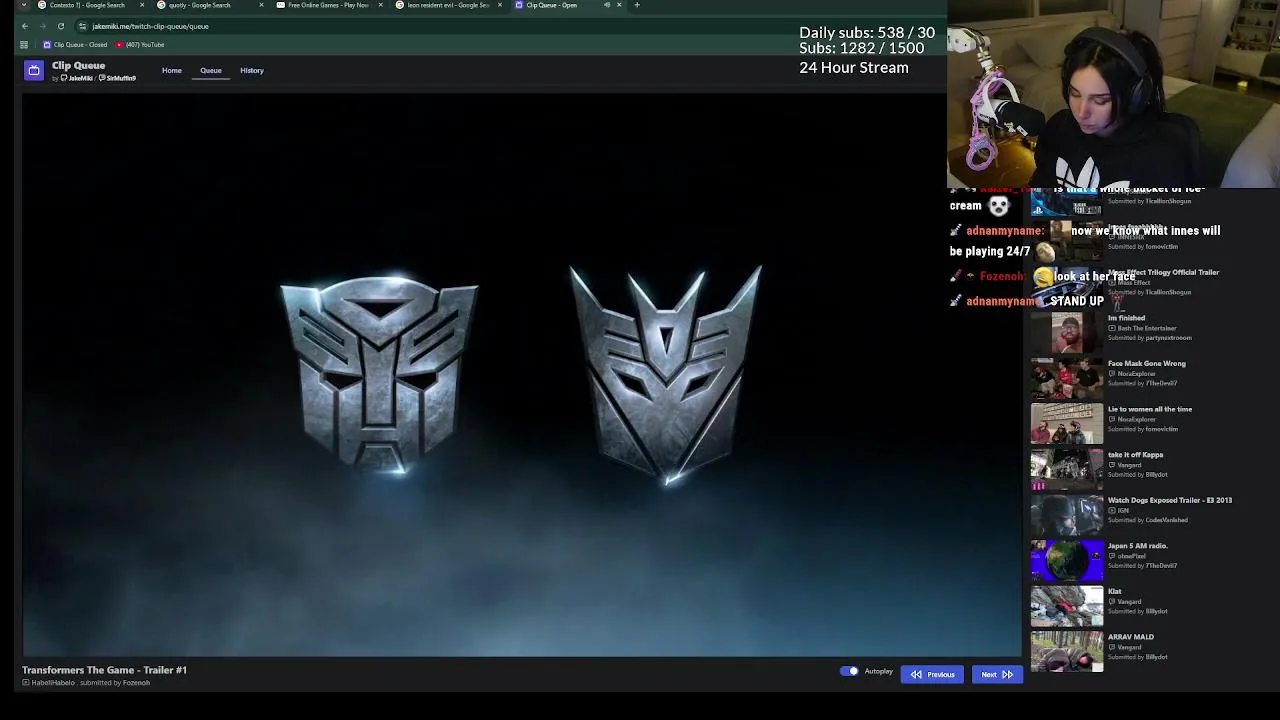The height and width of the screenshot is (720, 1280).
Task: Open the 'Japan 5 AM radio.' thumbnail
Action: [1067, 561]
